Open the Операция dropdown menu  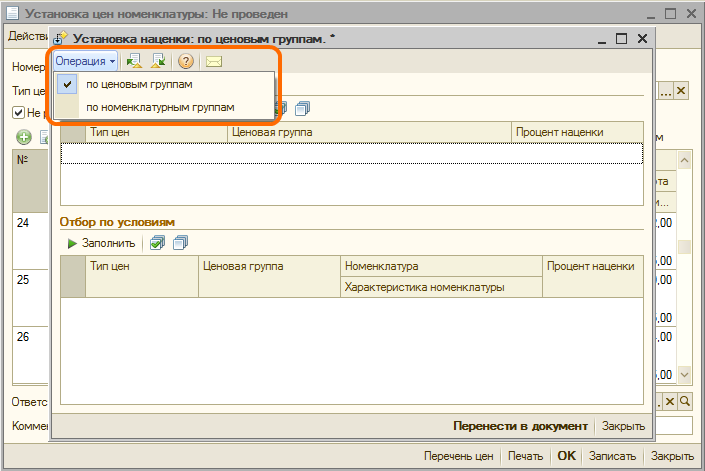85,61
